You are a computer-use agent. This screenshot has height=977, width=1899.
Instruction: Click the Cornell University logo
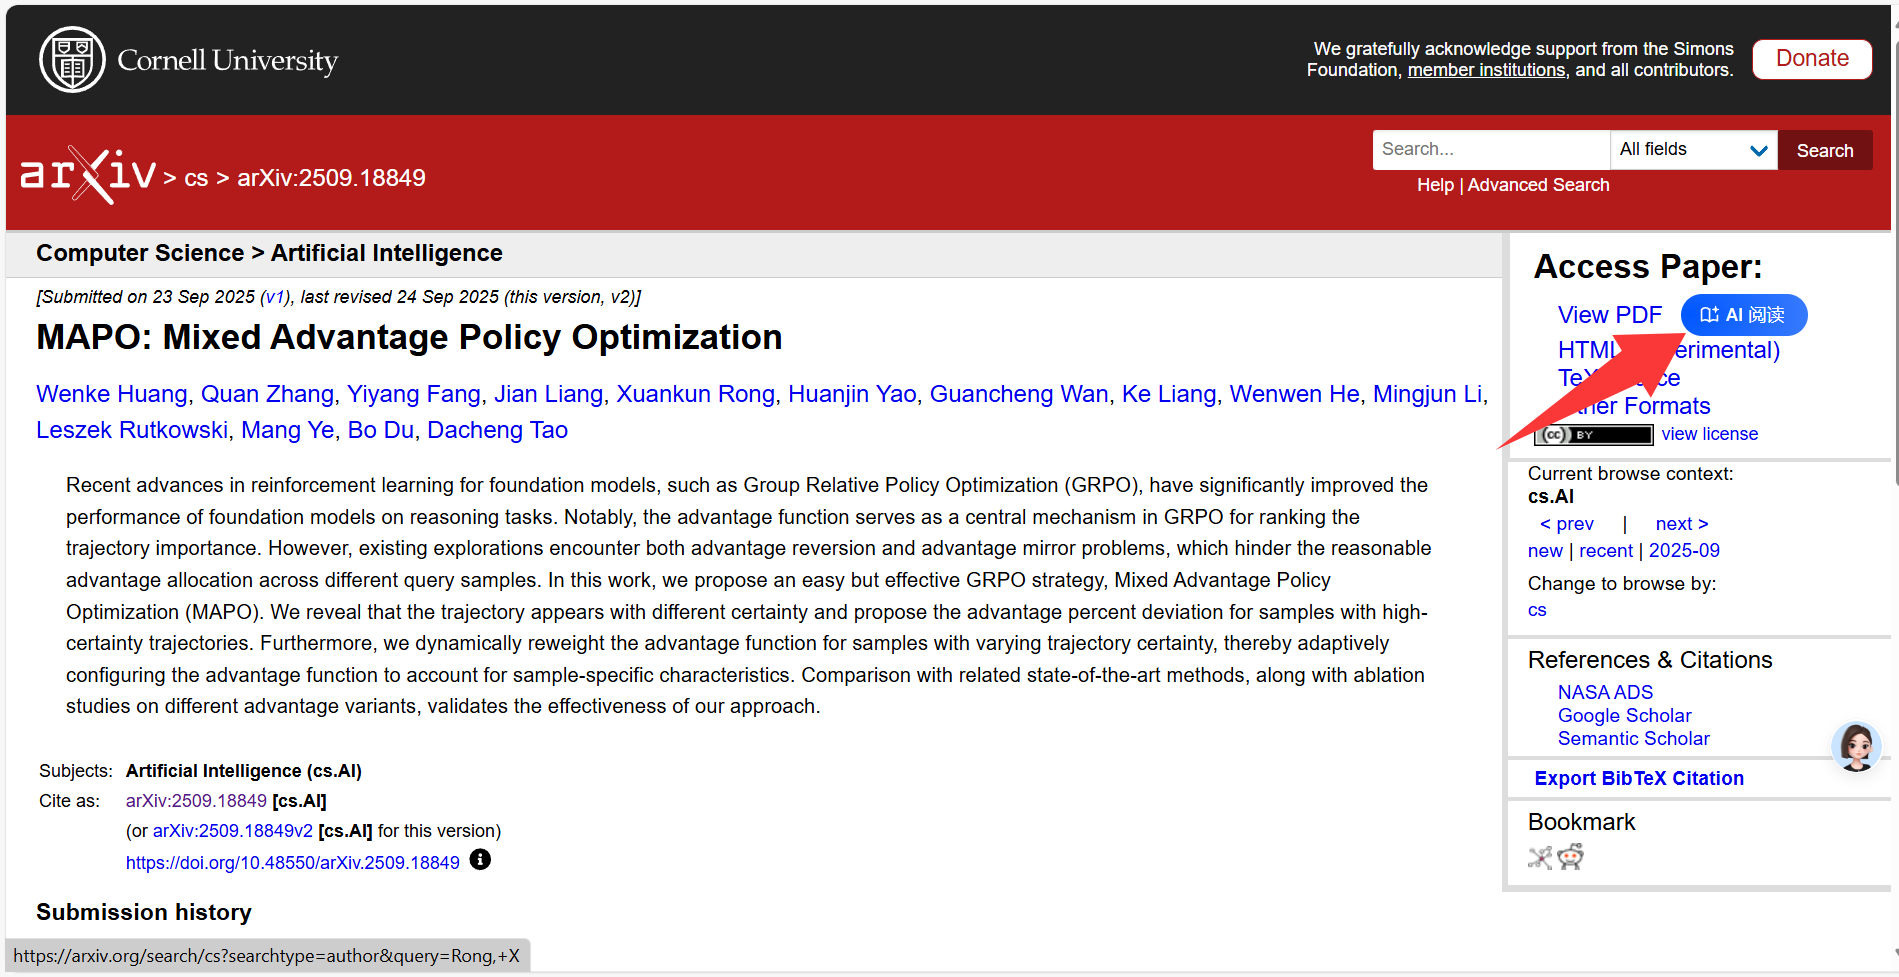click(x=188, y=60)
